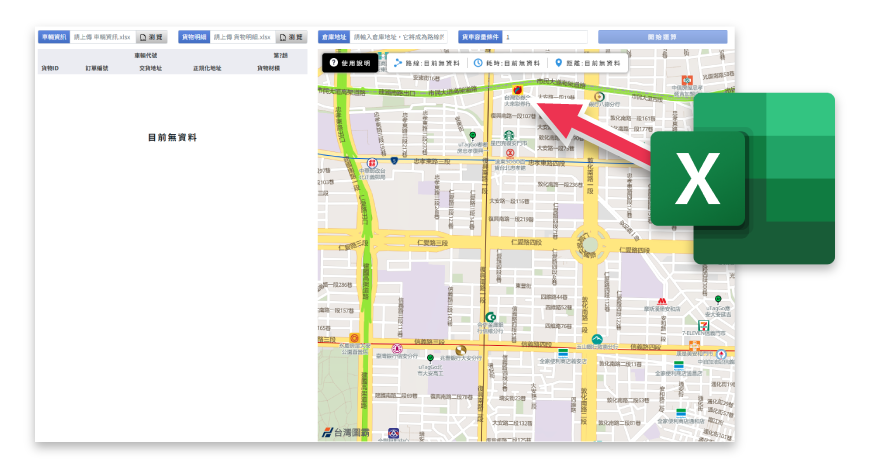Click the 車輛代號 table header

click(146, 55)
